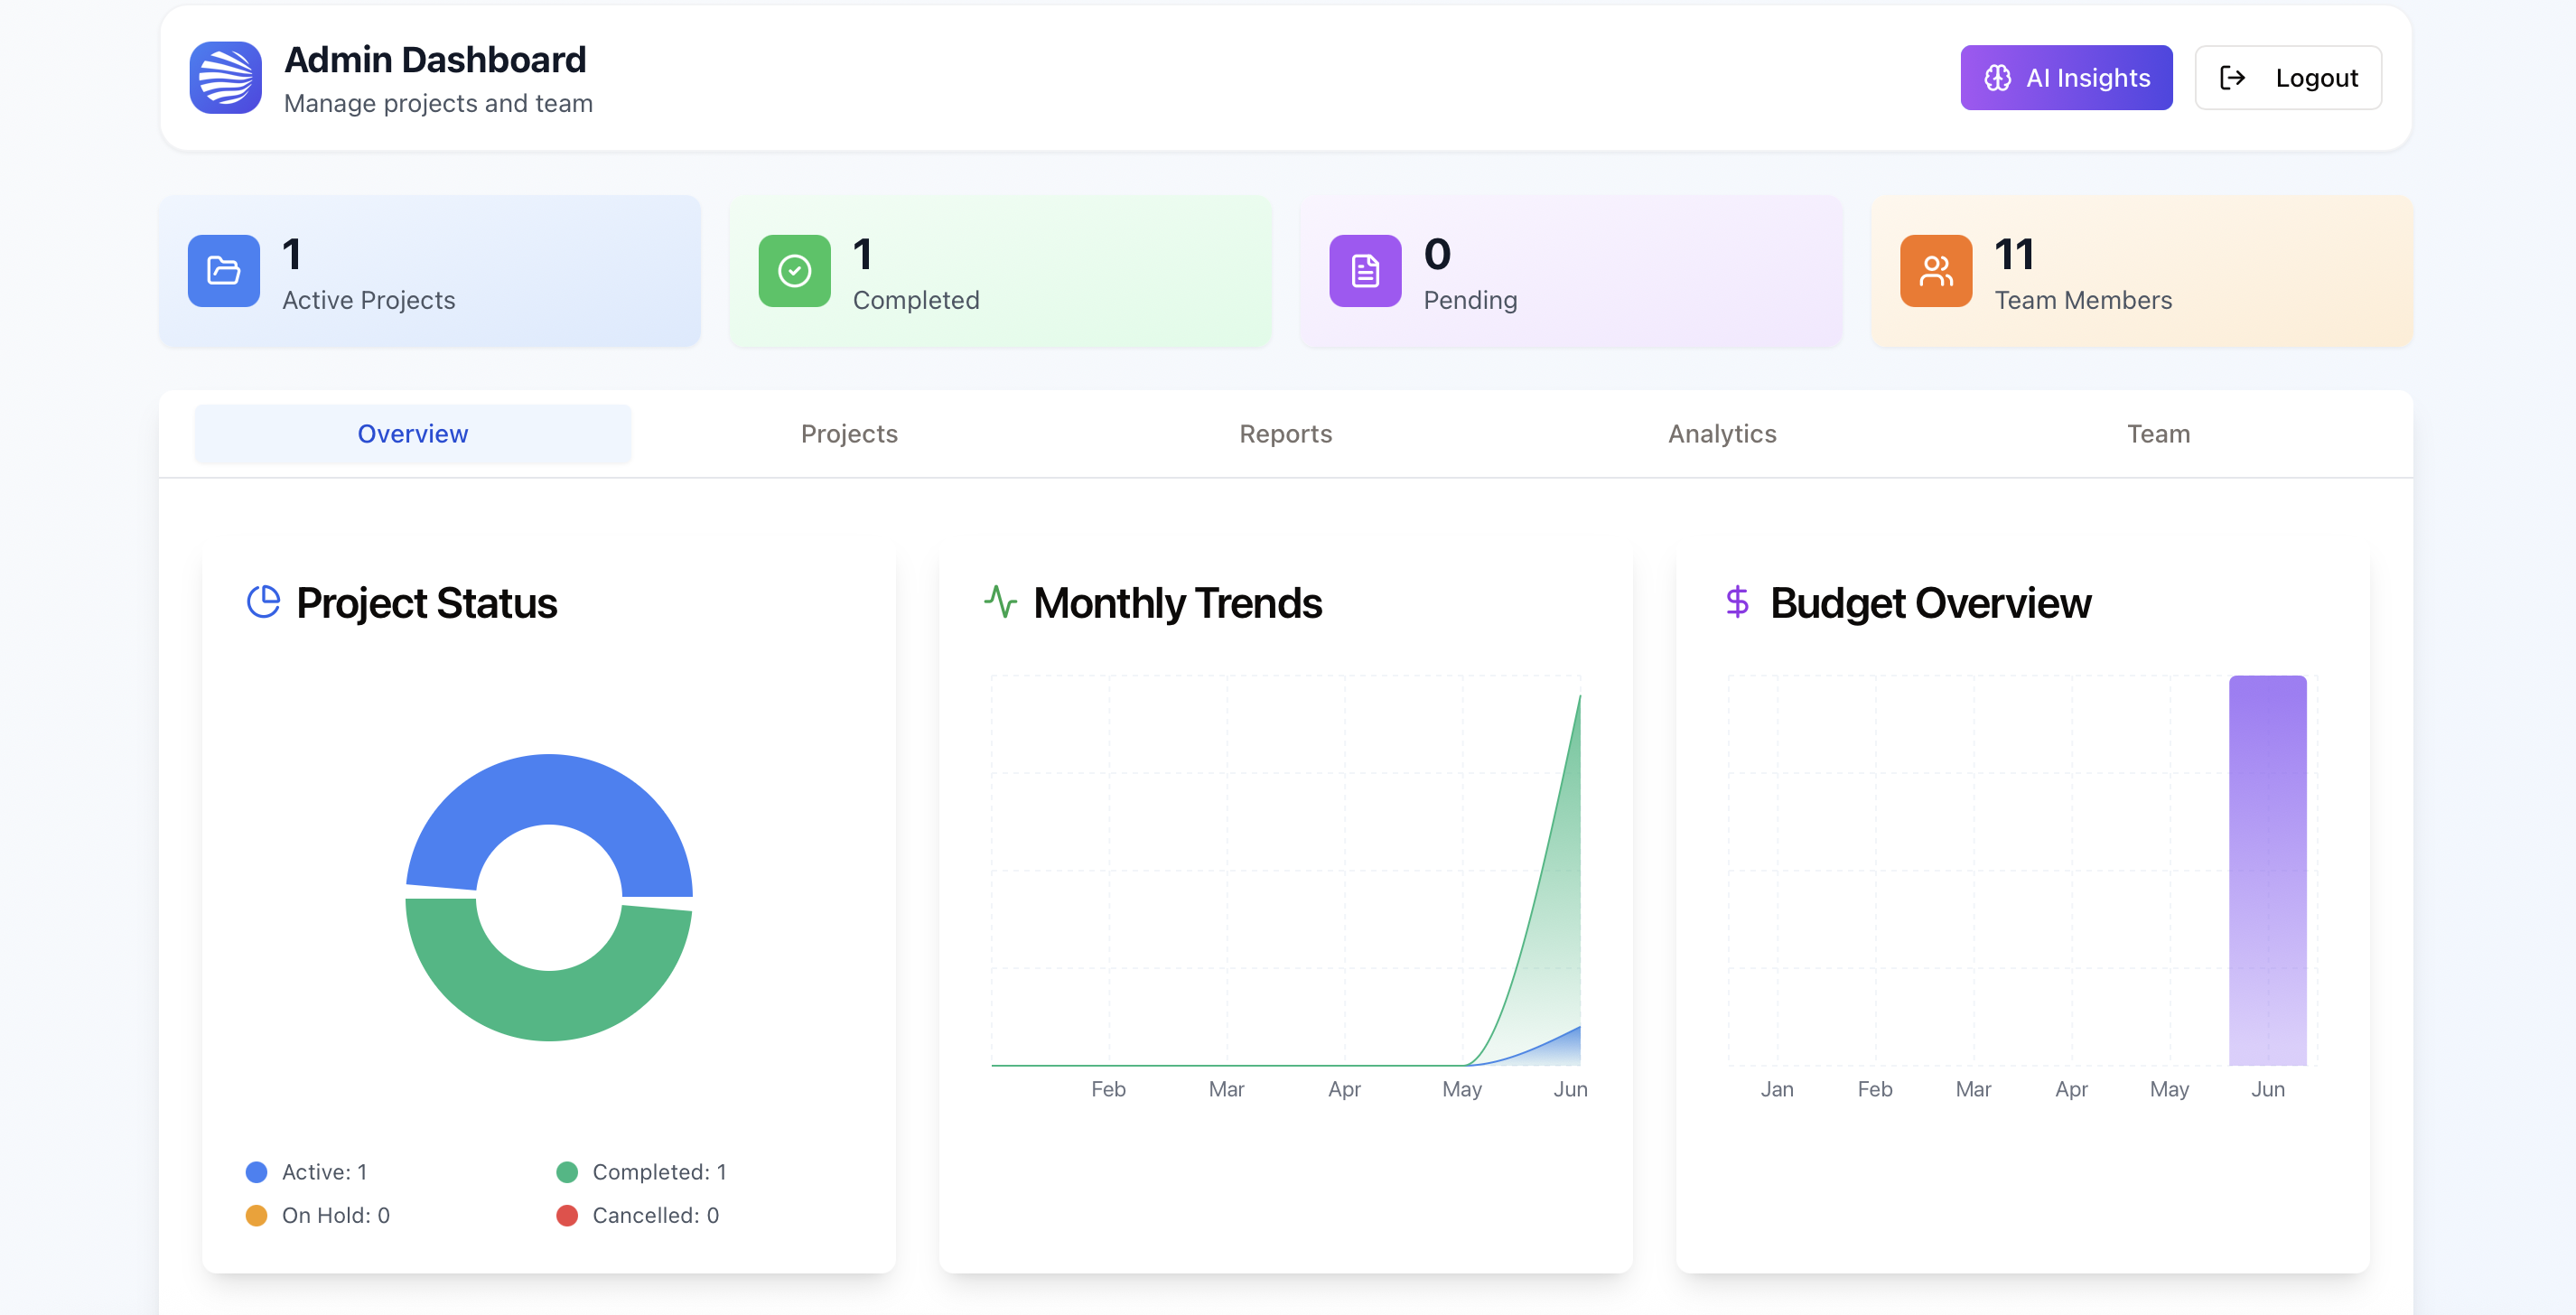
Task: Click the '0' pending count
Action: pos(1437,254)
